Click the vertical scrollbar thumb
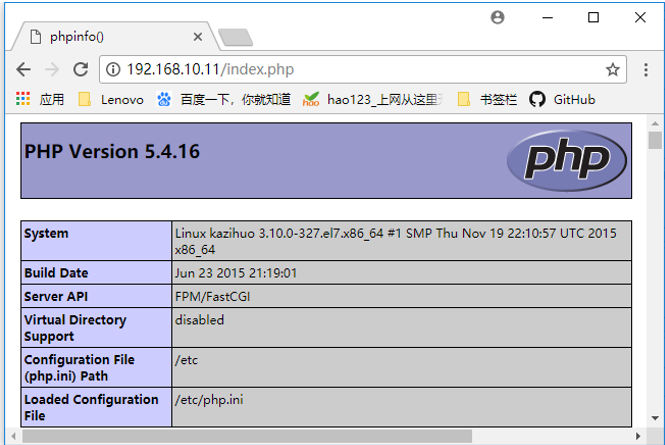The width and height of the screenshot is (665, 445). (x=655, y=140)
